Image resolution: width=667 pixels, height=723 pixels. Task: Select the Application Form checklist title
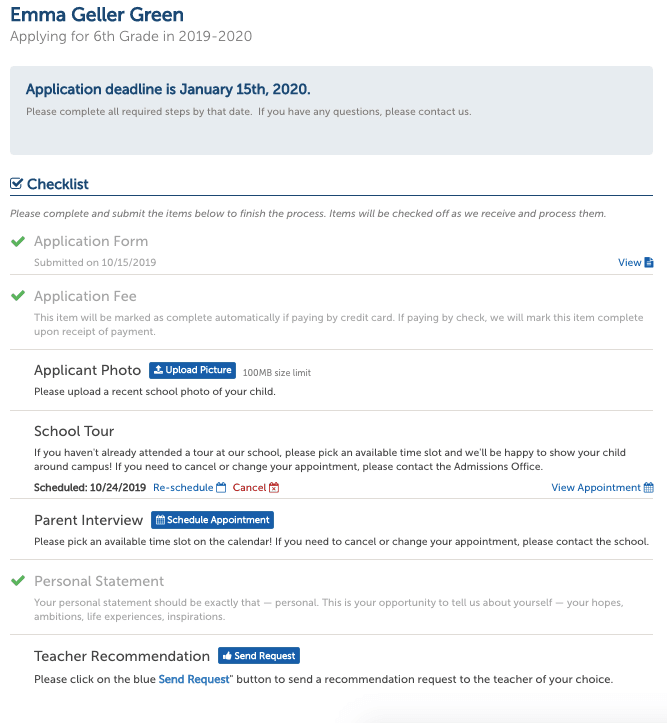point(91,242)
